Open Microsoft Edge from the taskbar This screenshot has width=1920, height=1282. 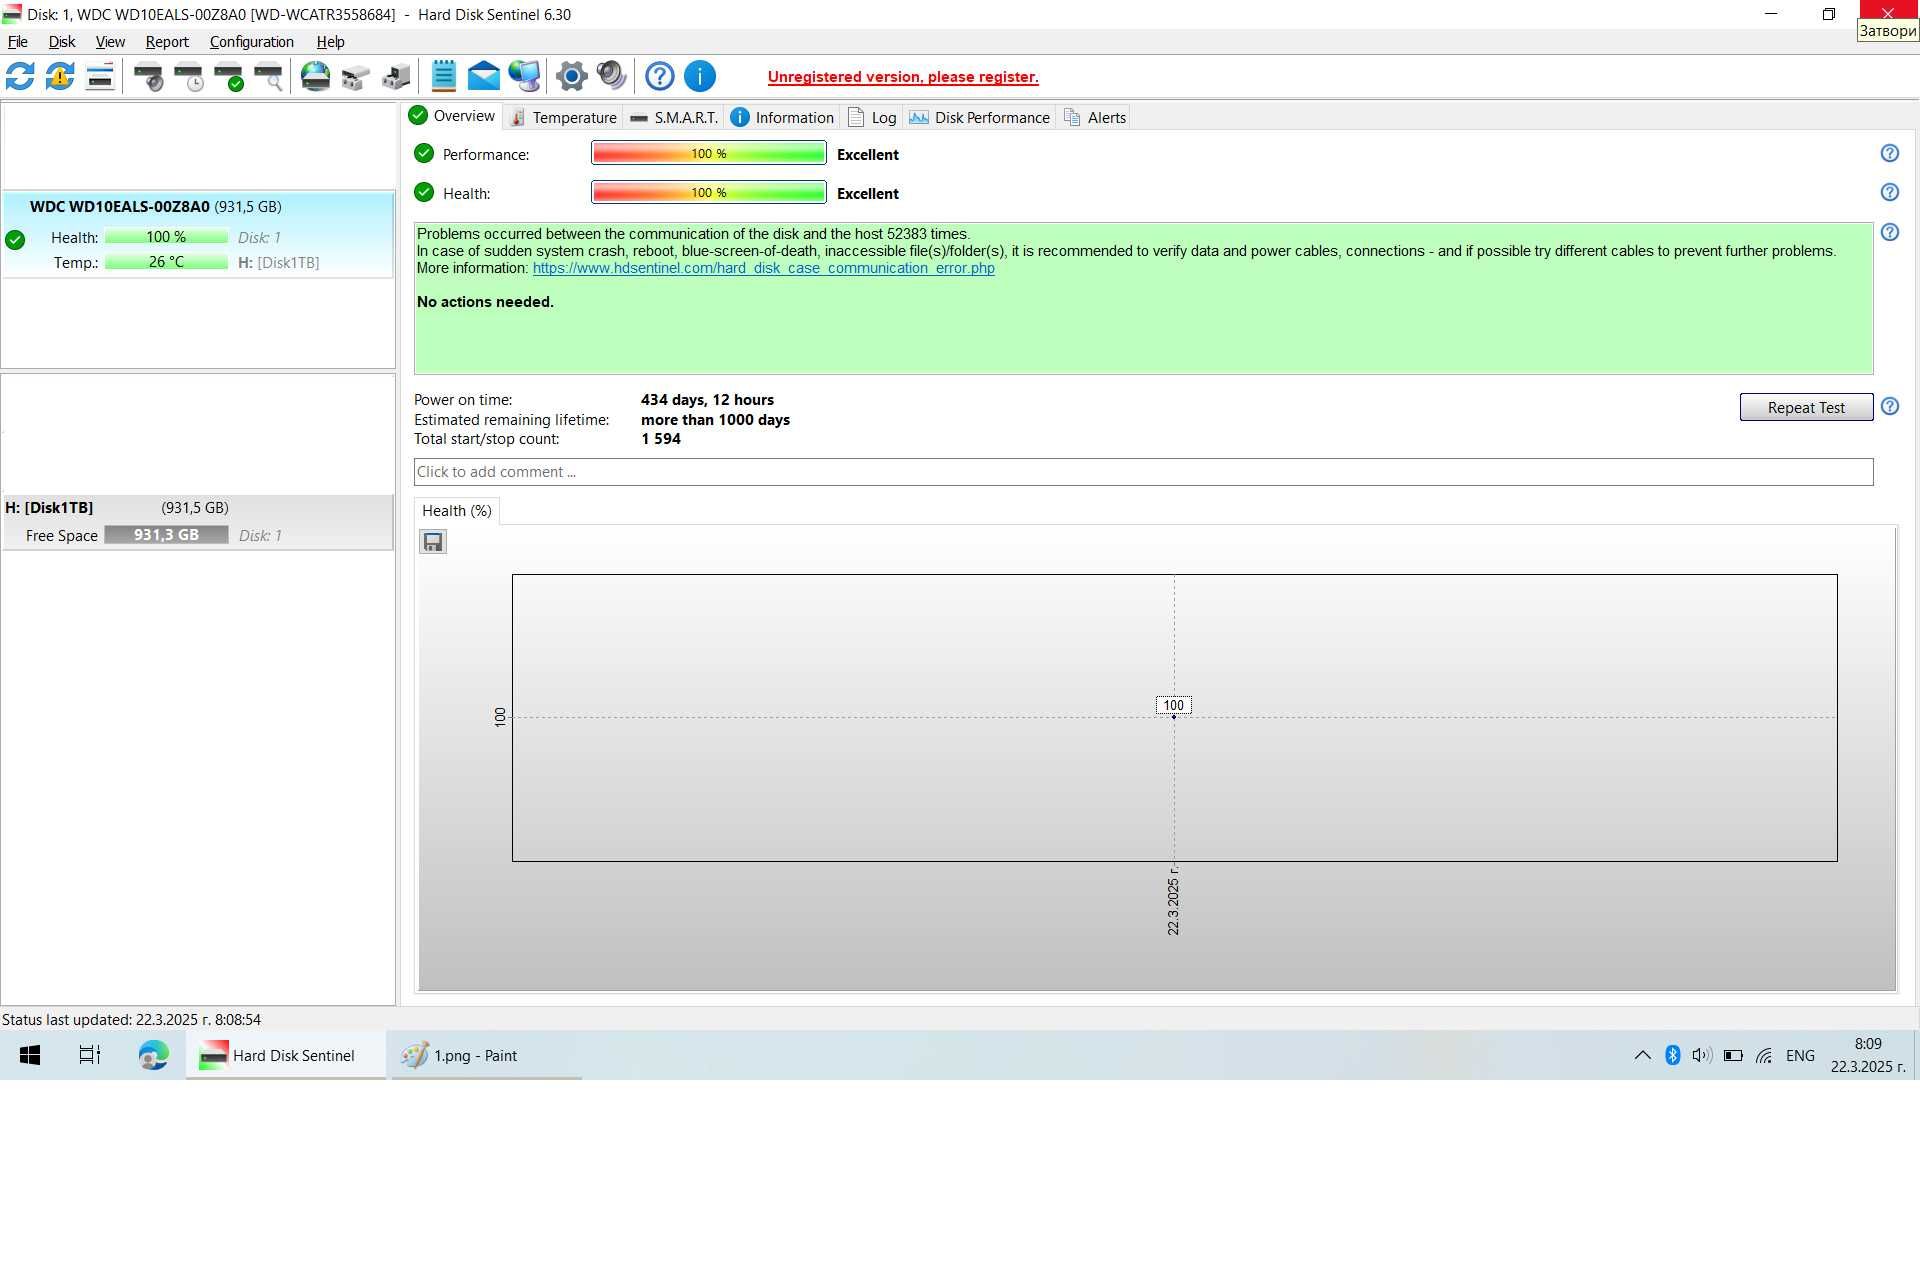[x=153, y=1055]
